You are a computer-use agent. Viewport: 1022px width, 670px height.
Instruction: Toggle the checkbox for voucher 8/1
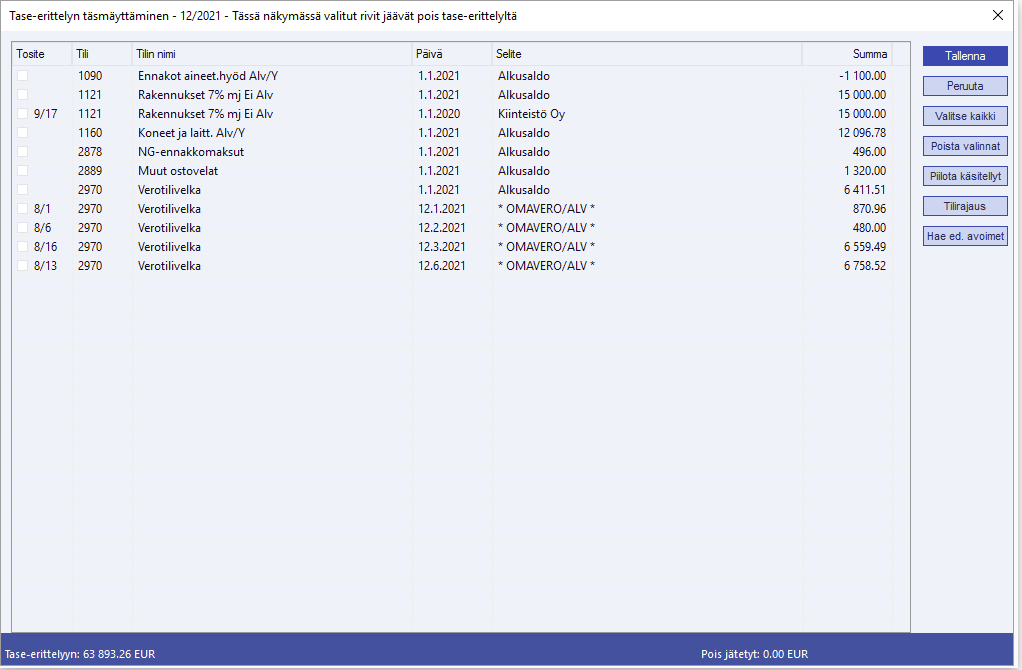pyautogui.click(x=23, y=209)
